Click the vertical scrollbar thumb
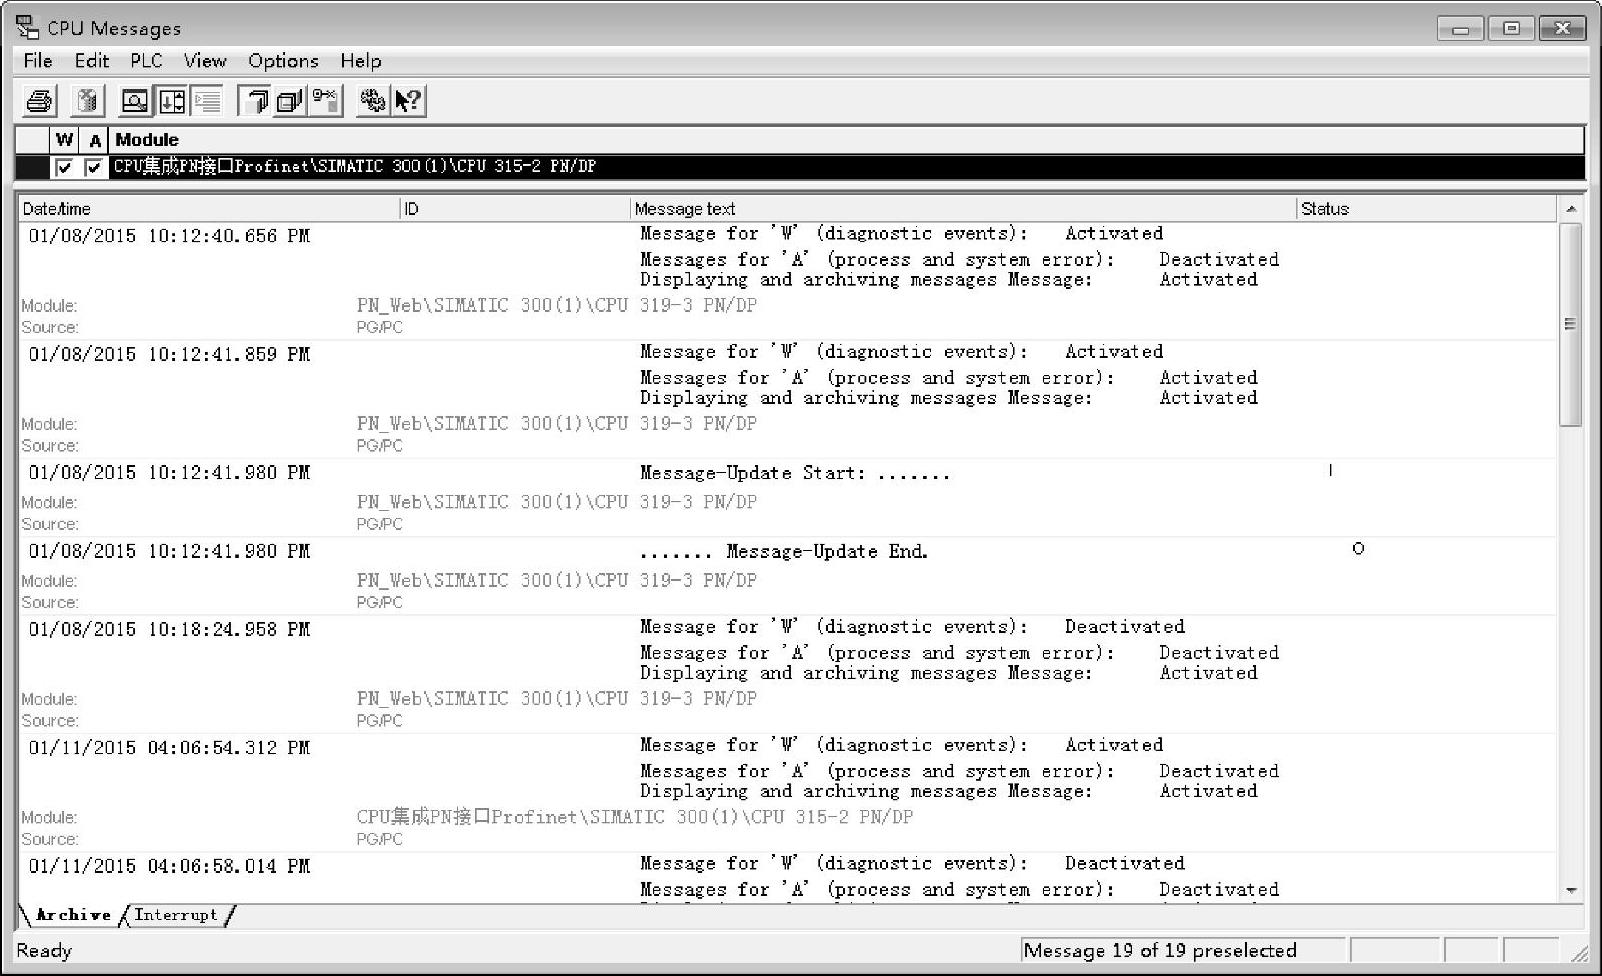1602x976 pixels. pyautogui.click(x=1571, y=324)
